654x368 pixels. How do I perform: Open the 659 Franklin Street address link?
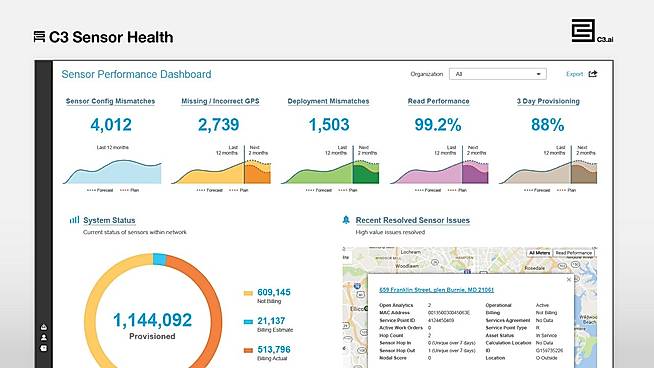(x=436, y=290)
